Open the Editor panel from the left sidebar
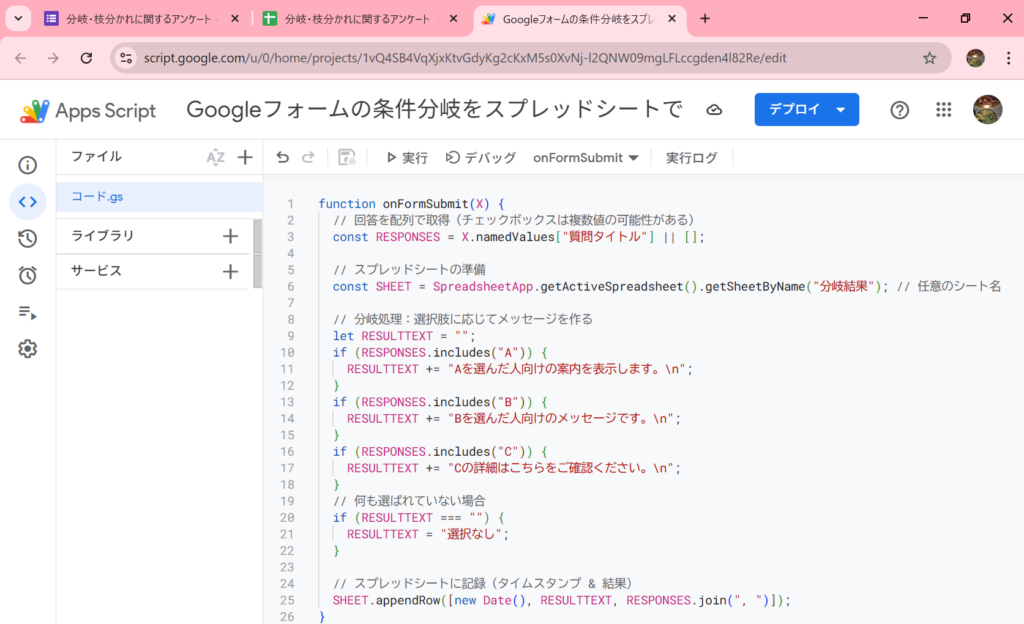Viewport: 1024px width, 624px height. (x=28, y=202)
